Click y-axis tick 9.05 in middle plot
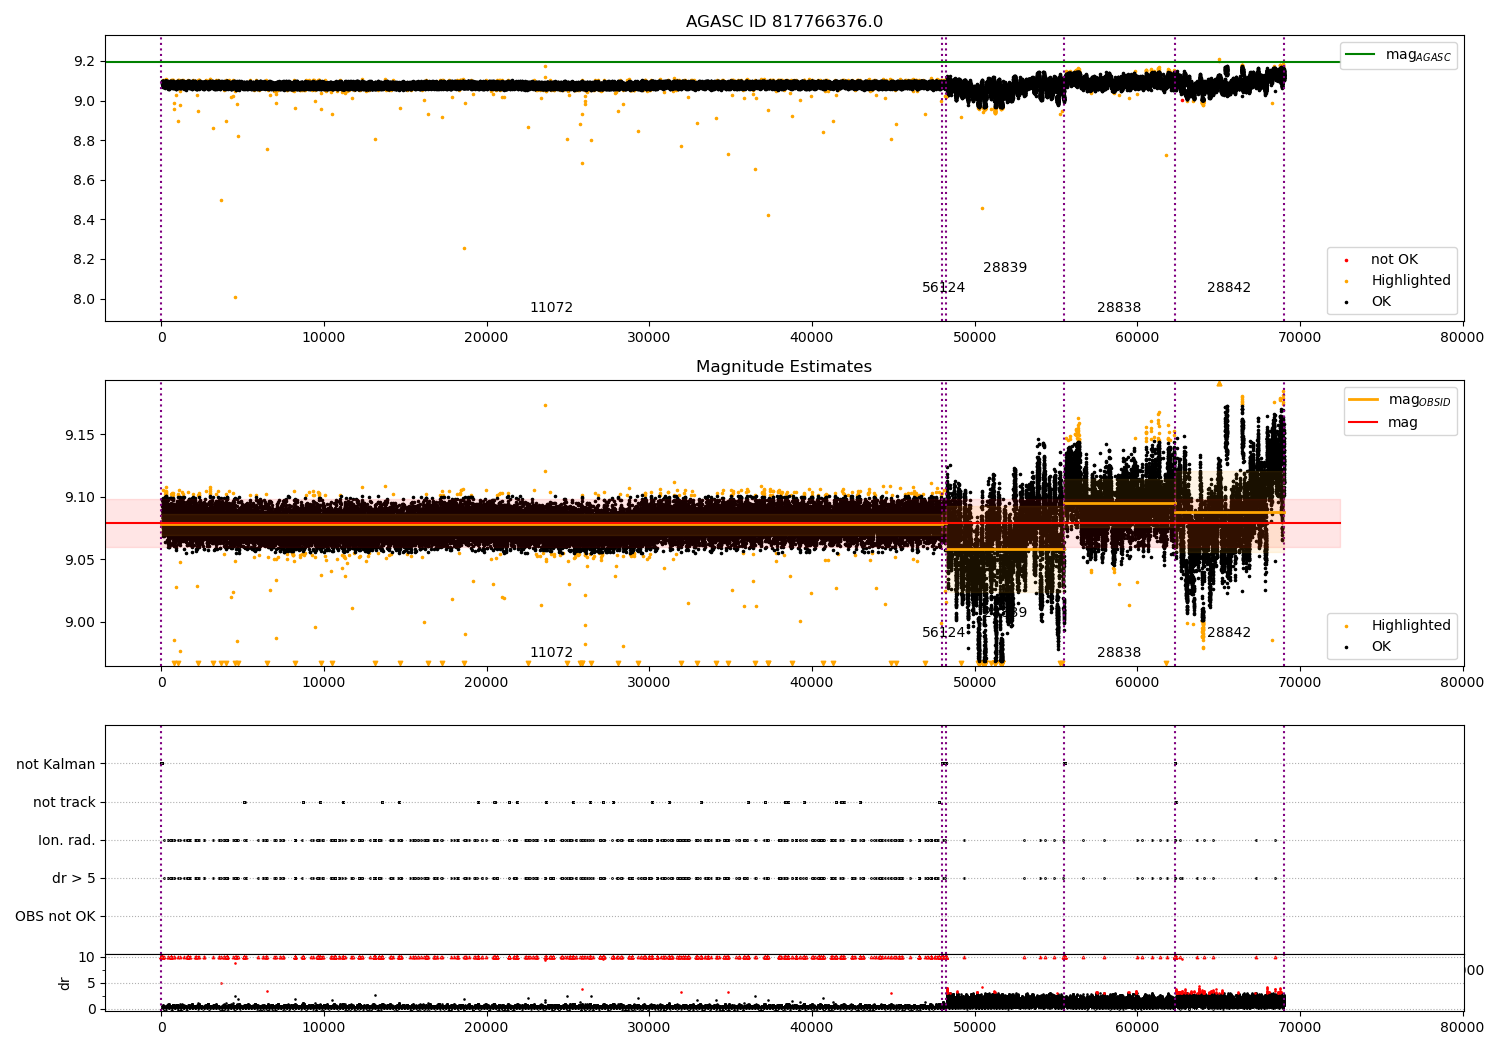1500x1050 pixels. [80, 560]
